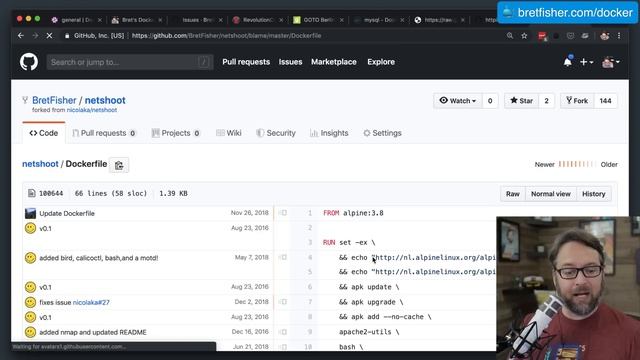Open the added bird, calicoctl commit message

click(99, 258)
